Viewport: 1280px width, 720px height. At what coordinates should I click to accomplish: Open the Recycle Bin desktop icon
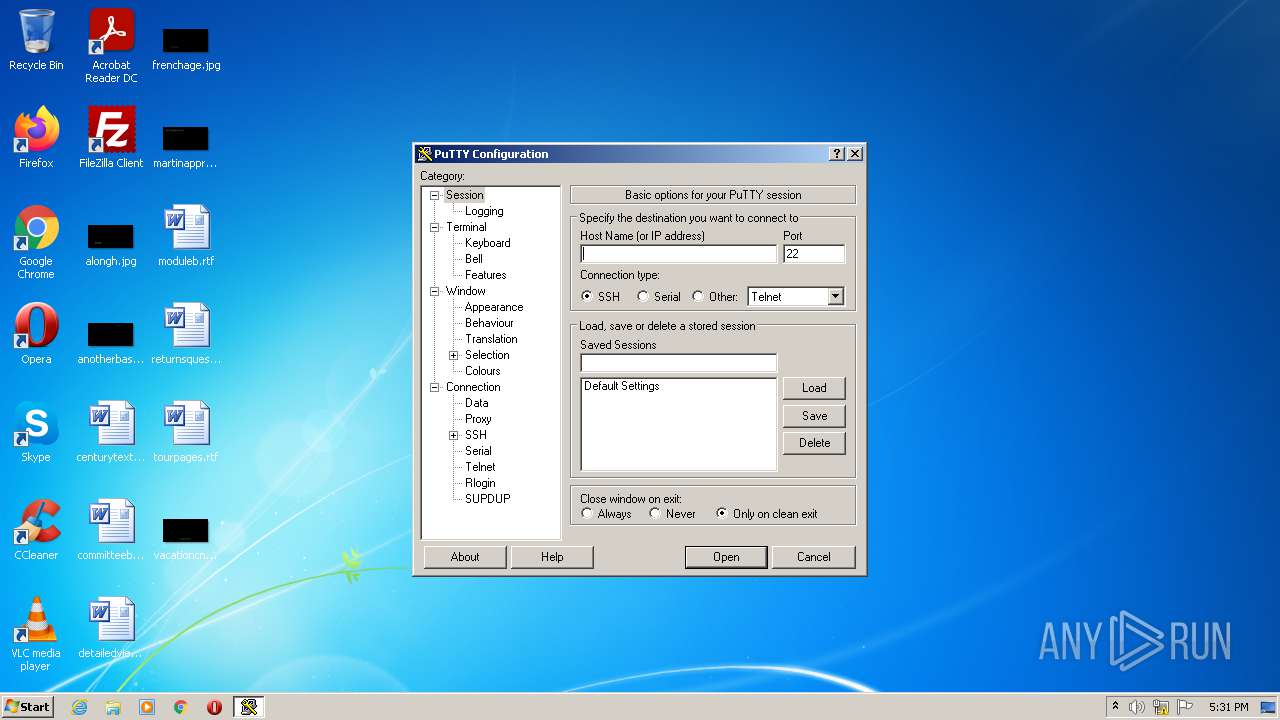pos(36,41)
